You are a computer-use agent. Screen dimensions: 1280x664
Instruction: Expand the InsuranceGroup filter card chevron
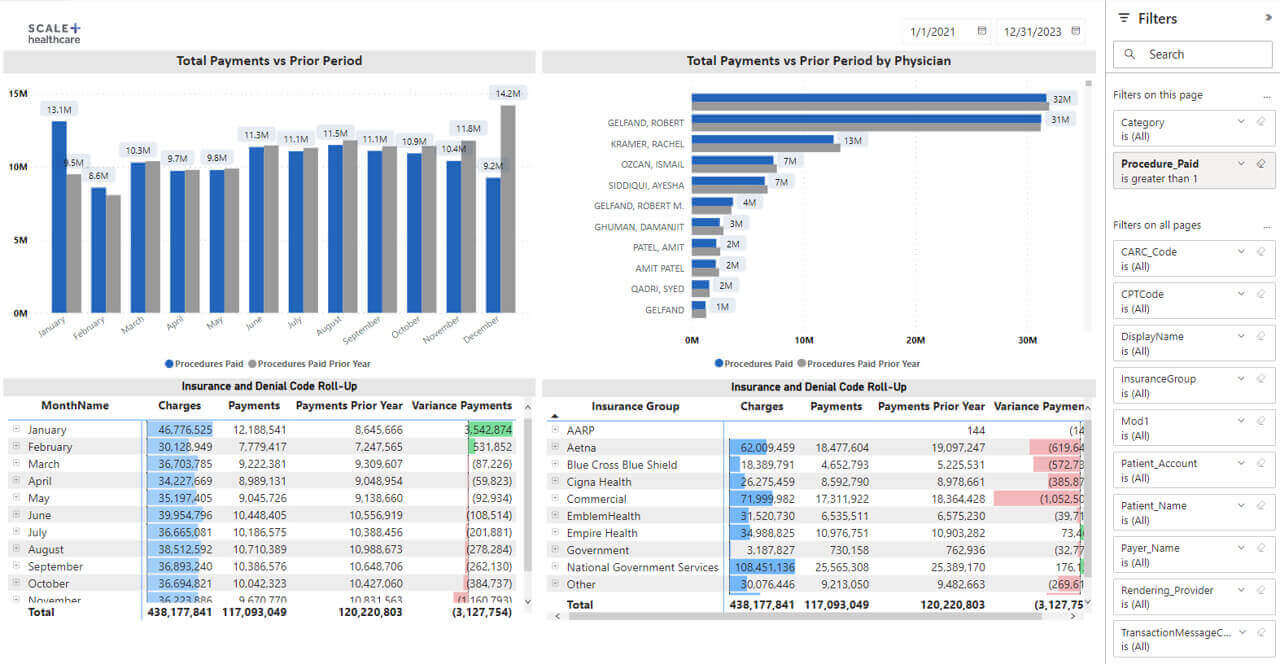click(1242, 379)
